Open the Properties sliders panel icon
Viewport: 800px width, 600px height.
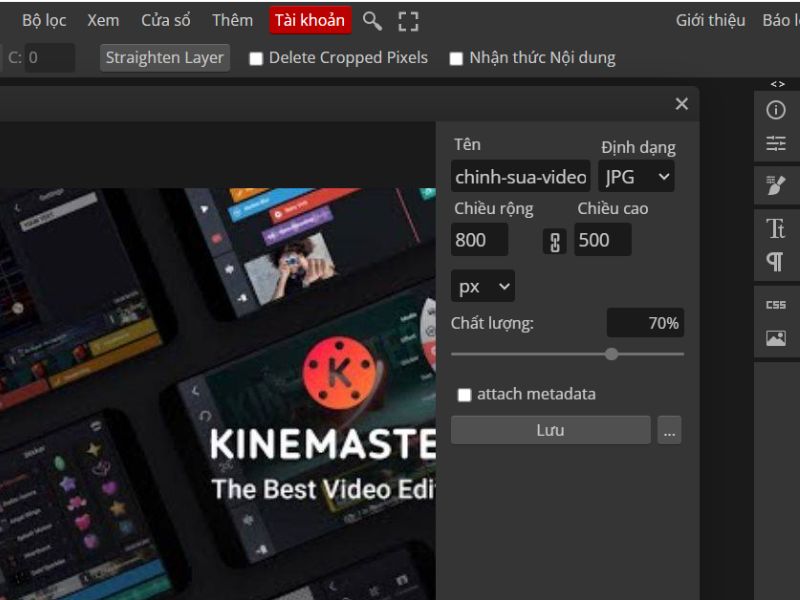(776, 143)
